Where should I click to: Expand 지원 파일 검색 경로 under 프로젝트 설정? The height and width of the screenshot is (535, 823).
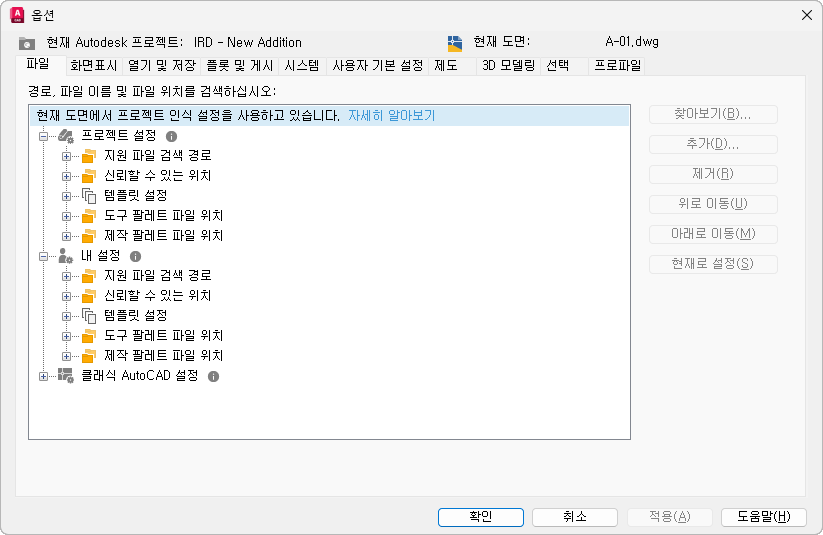[66, 156]
